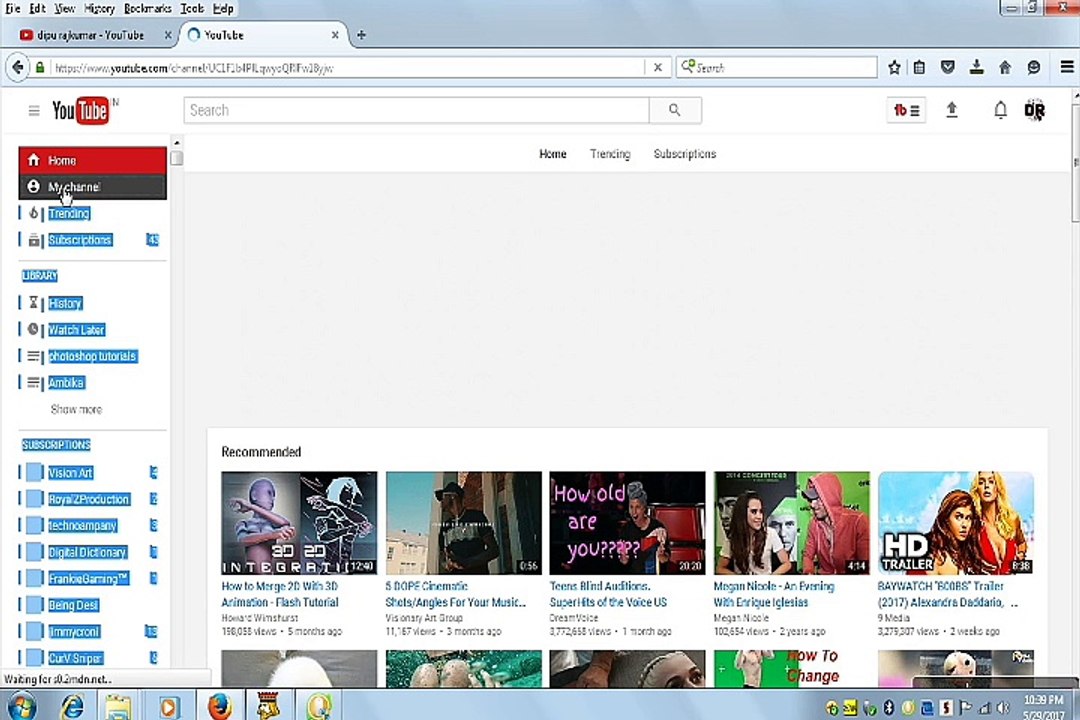1080x720 pixels.
Task: Open Megan Nicole video thumbnail
Action: tap(792, 523)
